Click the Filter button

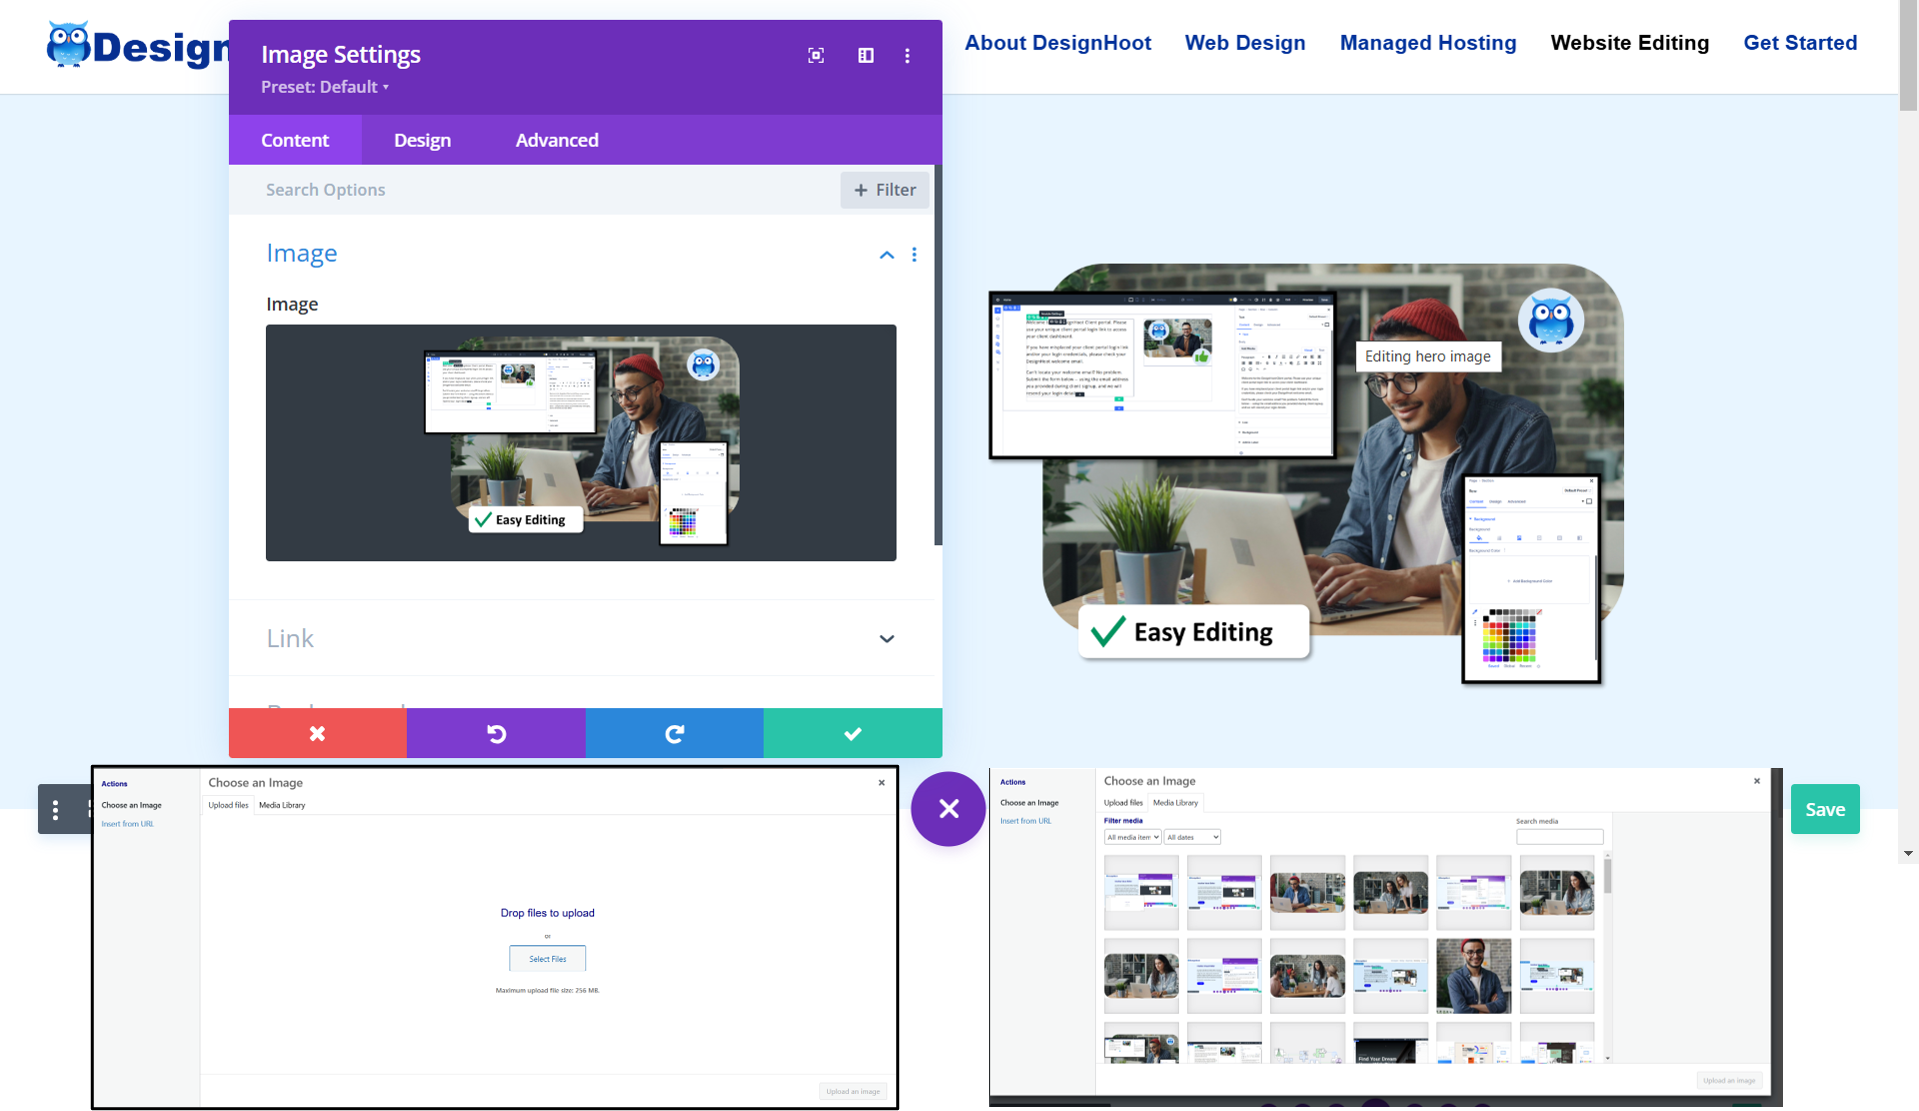pos(884,190)
